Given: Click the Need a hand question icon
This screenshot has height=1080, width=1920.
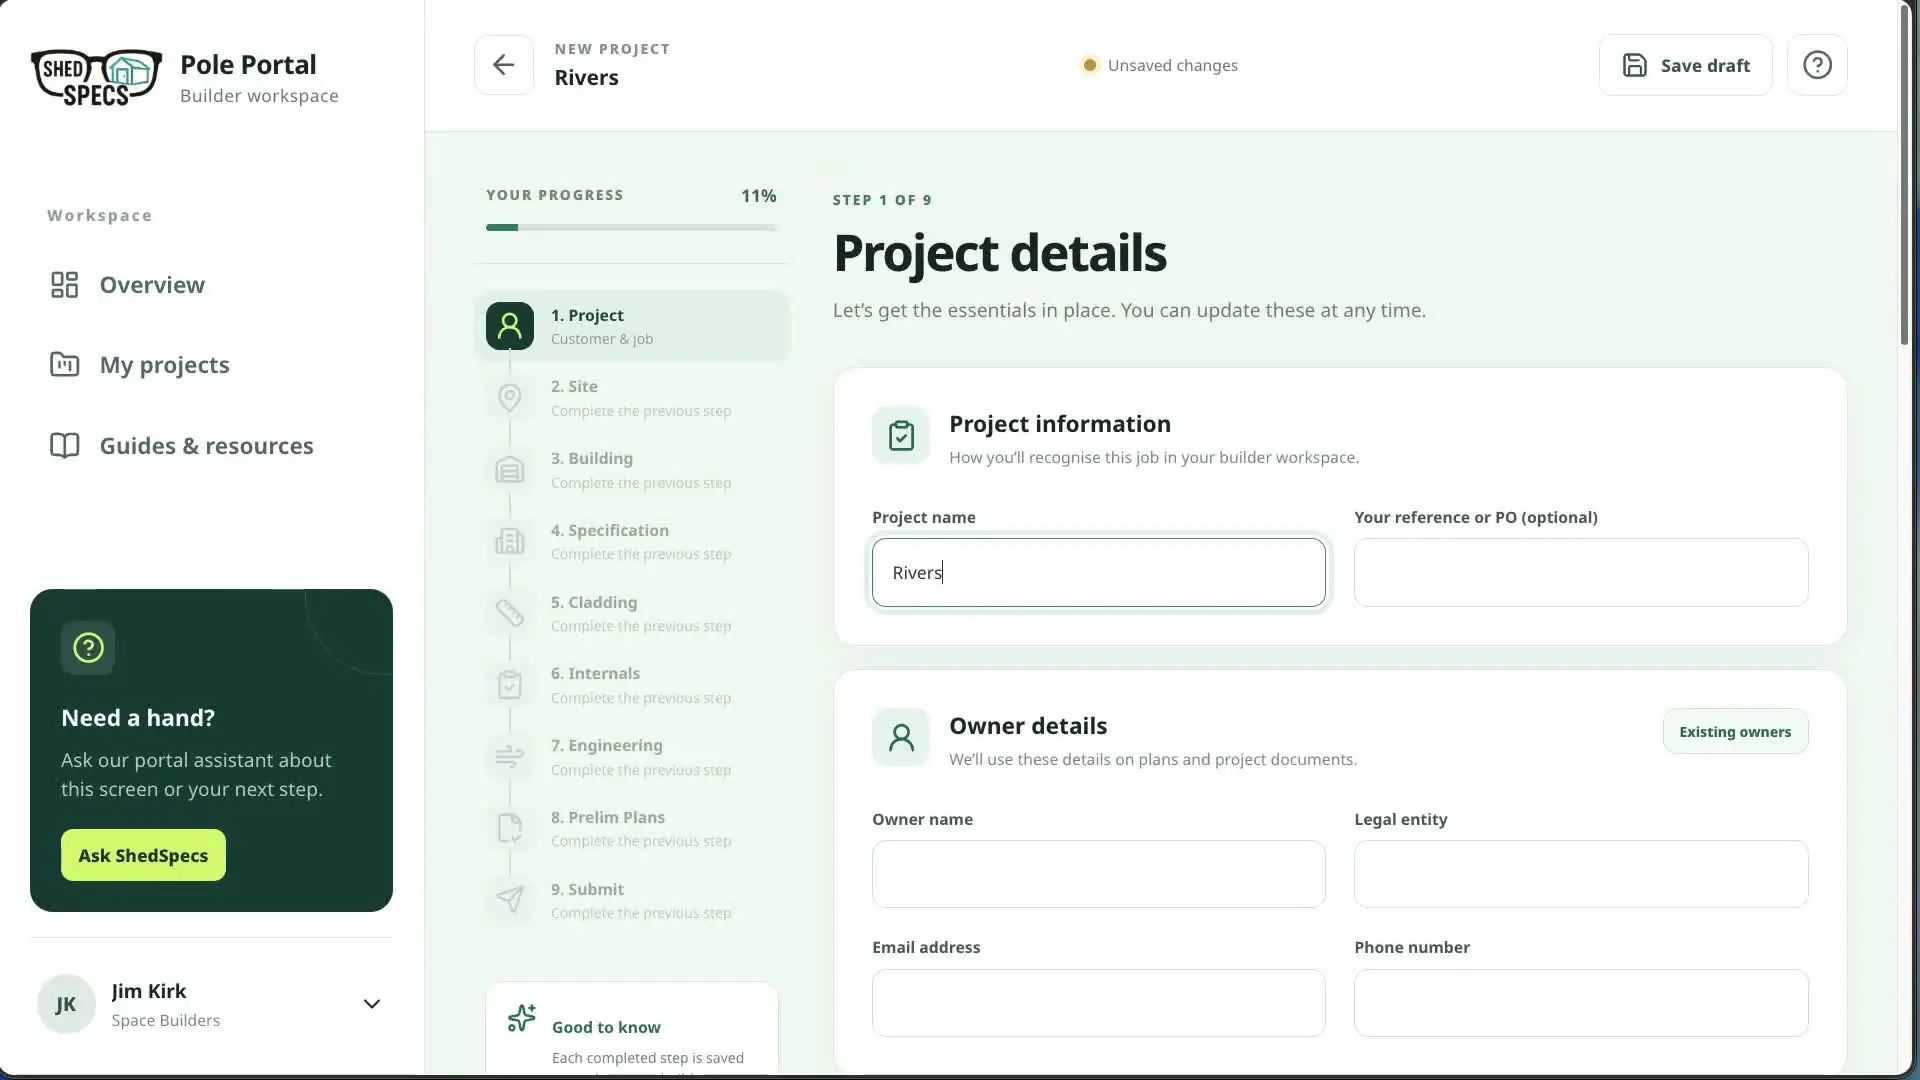Looking at the screenshot, I should (88, 648).
